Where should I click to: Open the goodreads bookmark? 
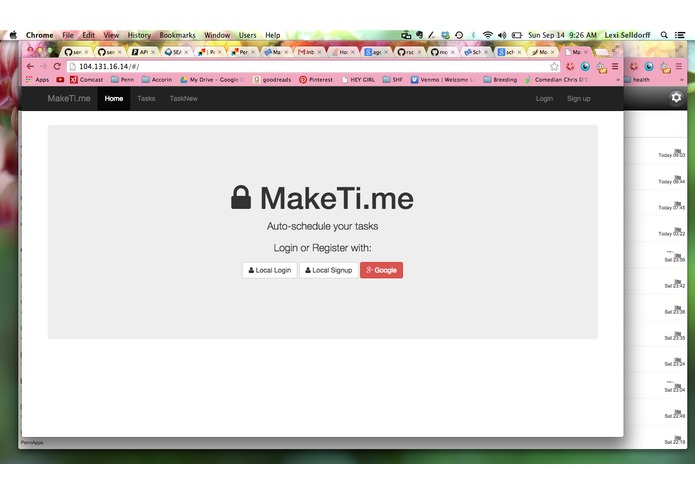(x=272, y=80)
